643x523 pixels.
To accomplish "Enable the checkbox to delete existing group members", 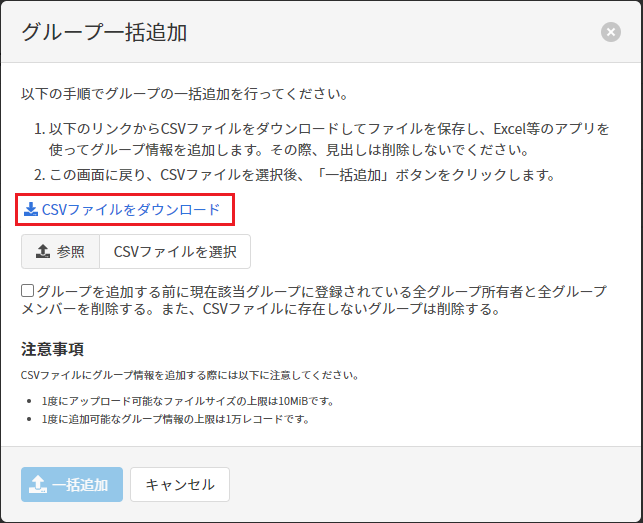I will point(28,291).
